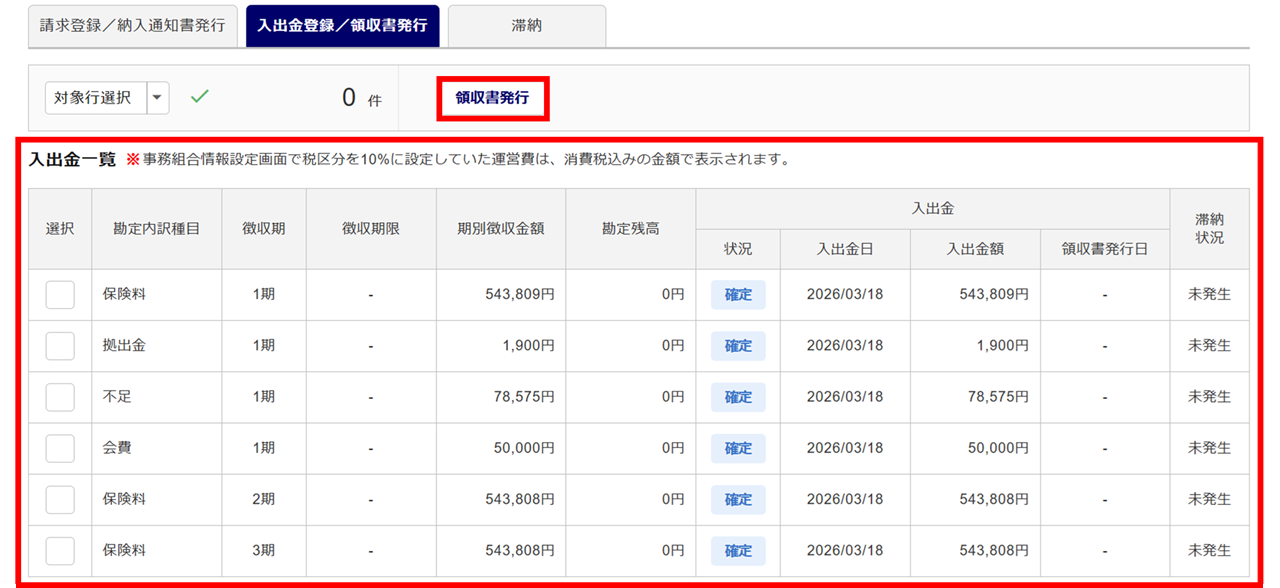Select the 対象行選択 combo box
The height and width of the screenshot is (588, 1280).
[x=96, y=98]
